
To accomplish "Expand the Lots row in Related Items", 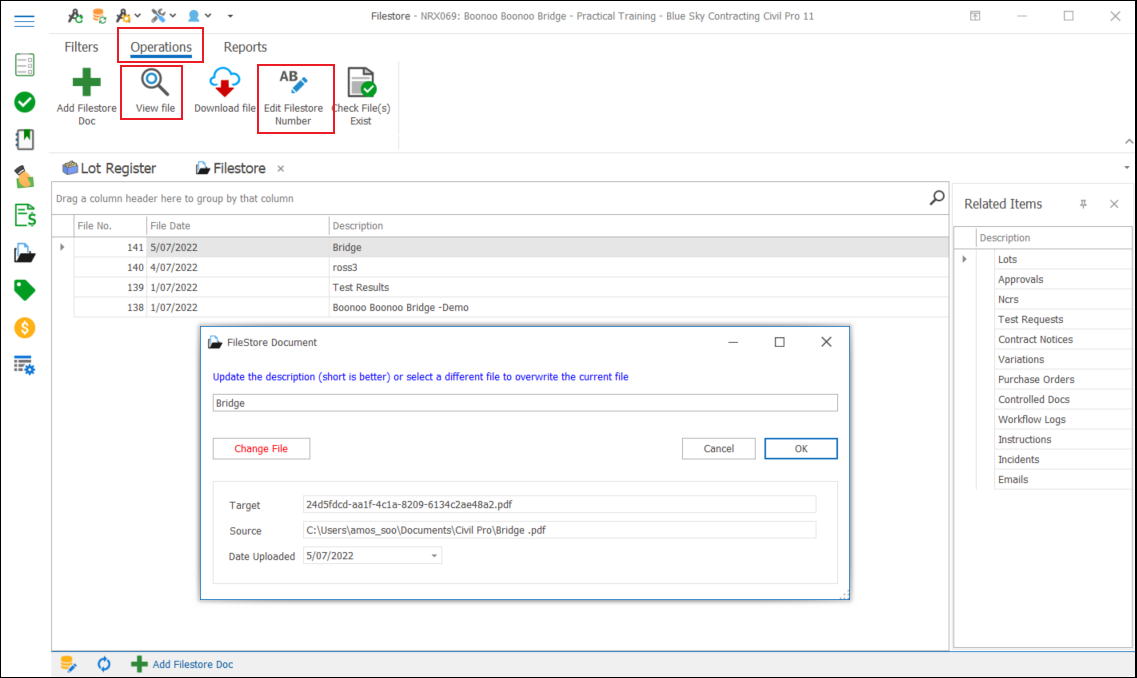I will click(x=965, y=260).
